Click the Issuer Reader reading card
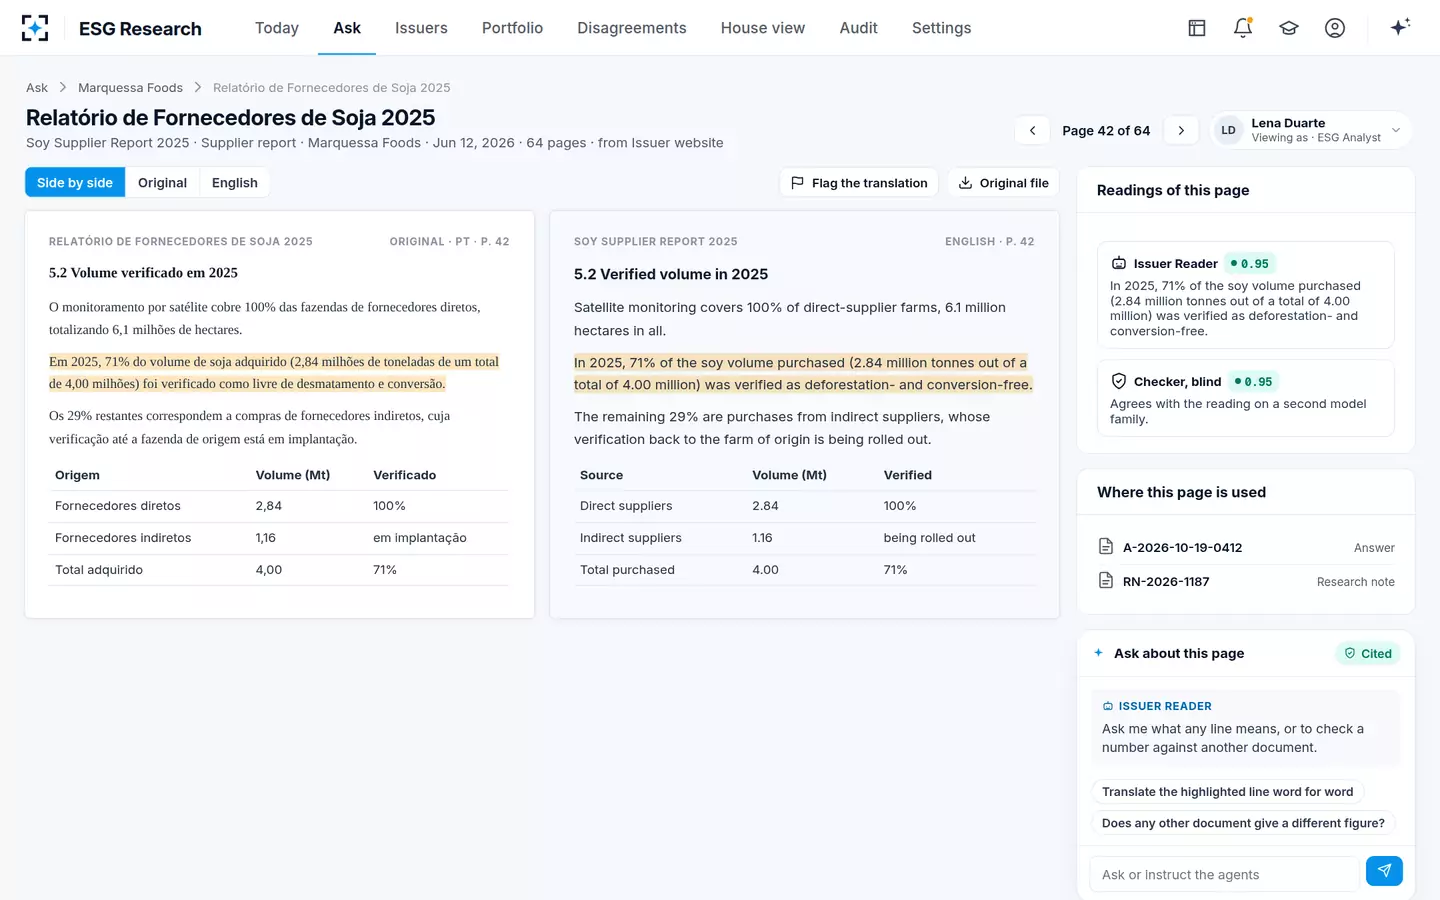The image size is (1440, 900). pyautogui.click(x=1246, y=295)
